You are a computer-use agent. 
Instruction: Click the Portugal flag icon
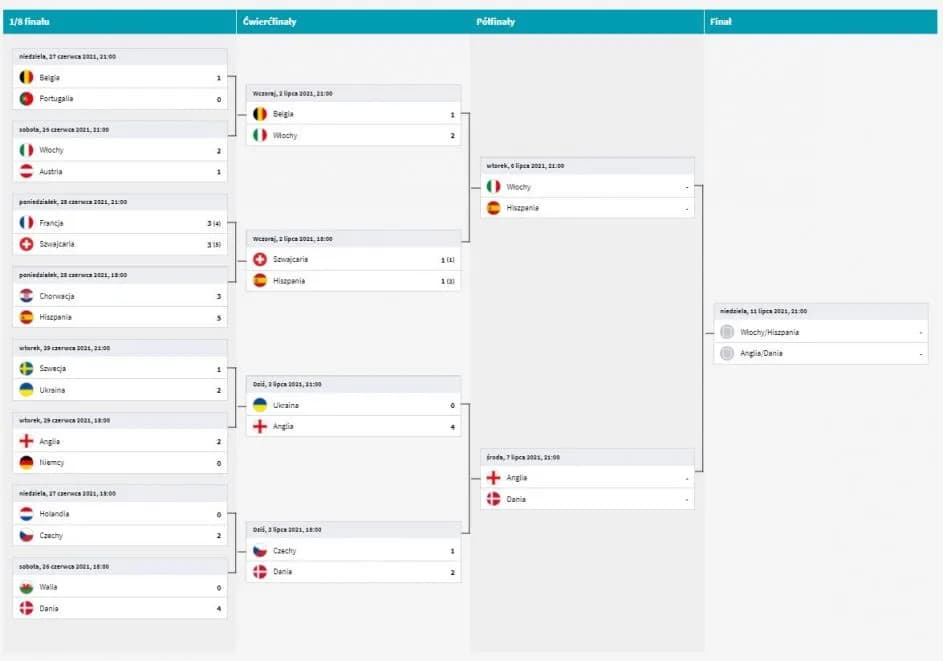(x=26, y=99)
